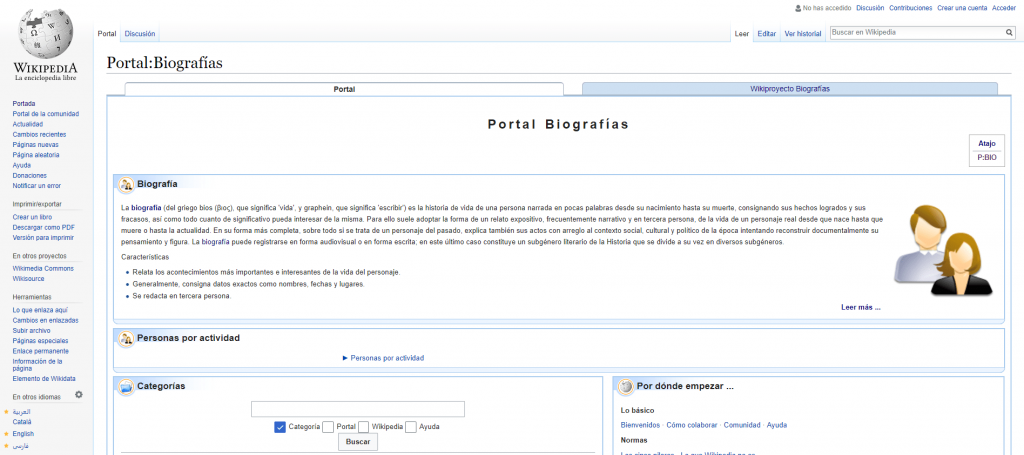
Task: Check the Portal checkbox
Action: click(328, 427)
